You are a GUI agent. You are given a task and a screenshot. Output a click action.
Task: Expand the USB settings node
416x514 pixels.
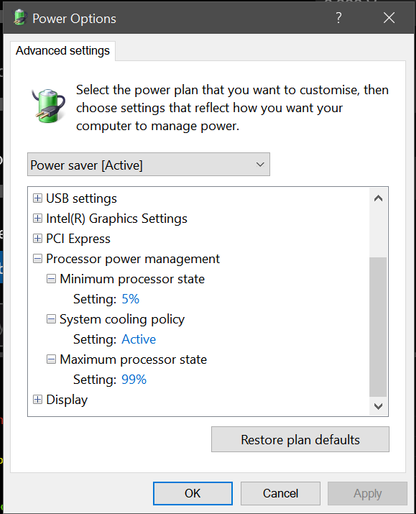pyautogui.click(x=37, y=198)
